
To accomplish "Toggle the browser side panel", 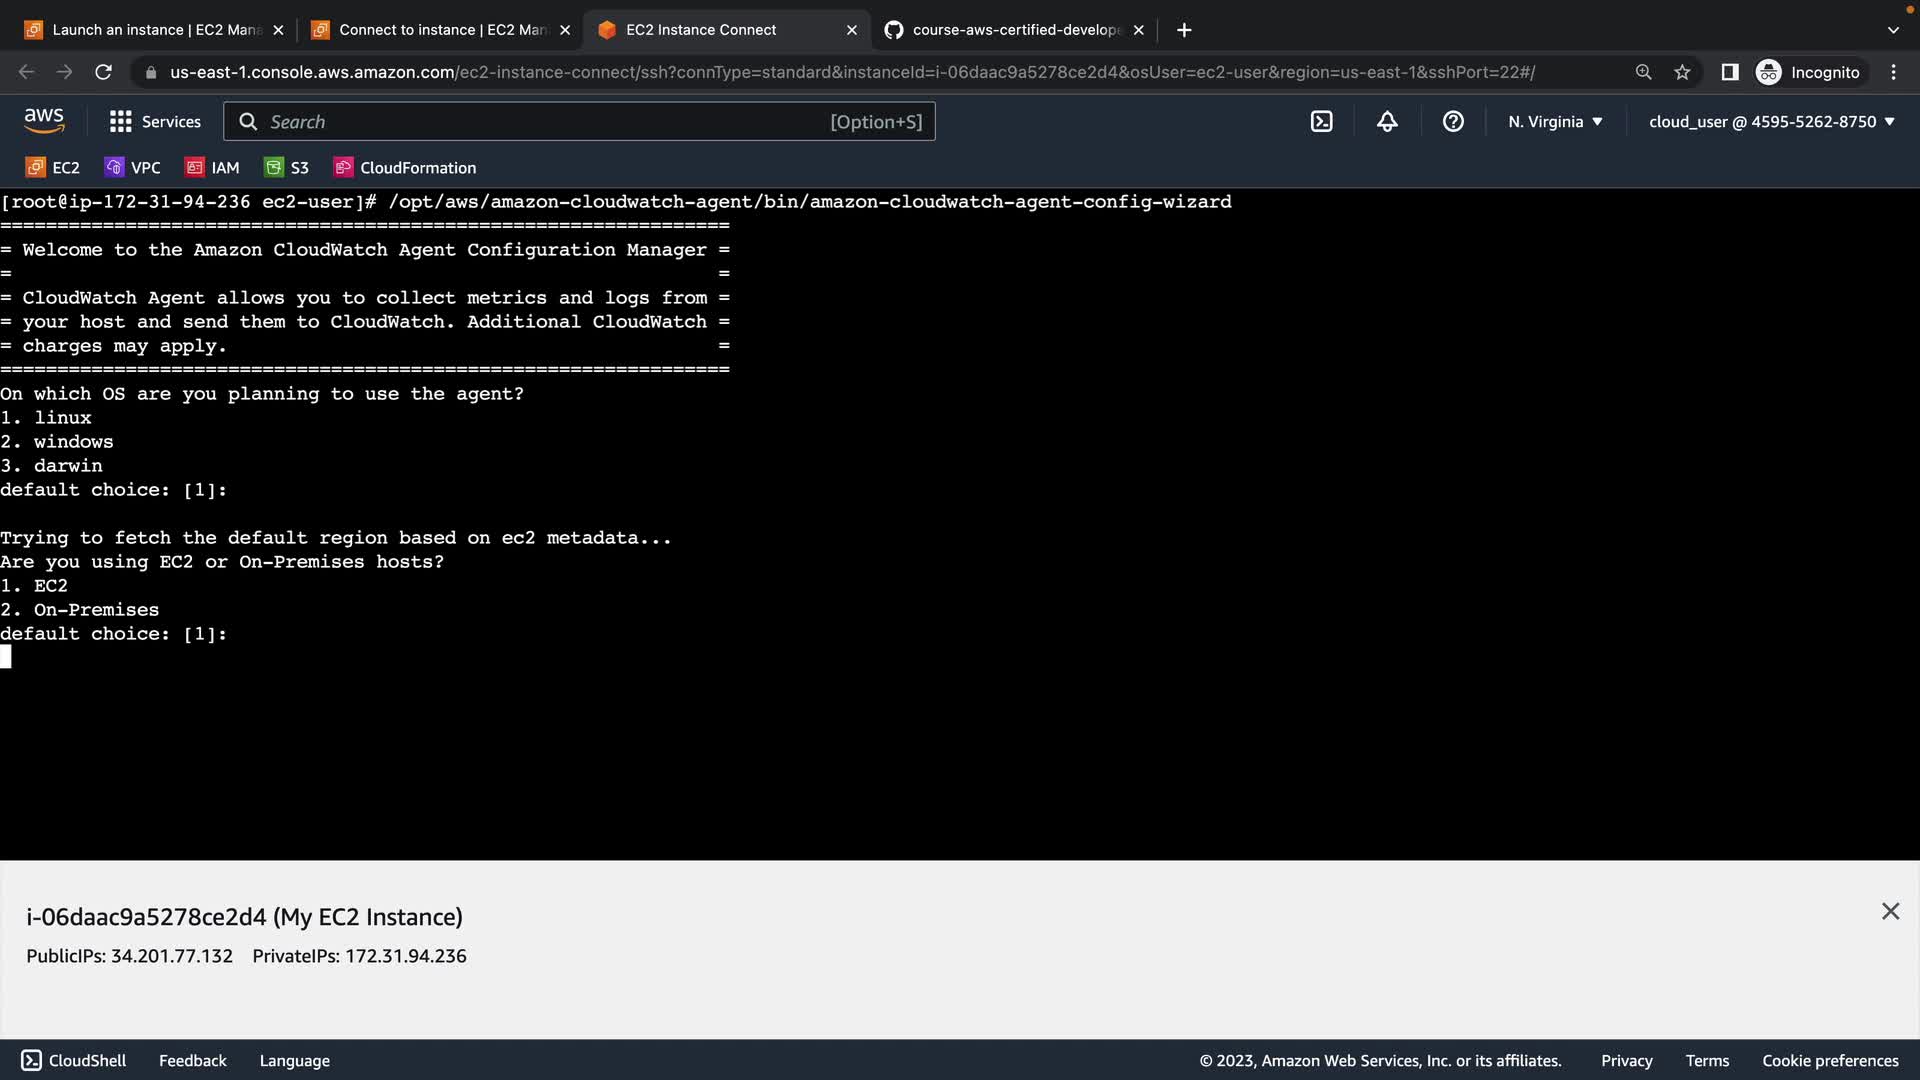I will pyautogui.click(x=1729, y=72).
